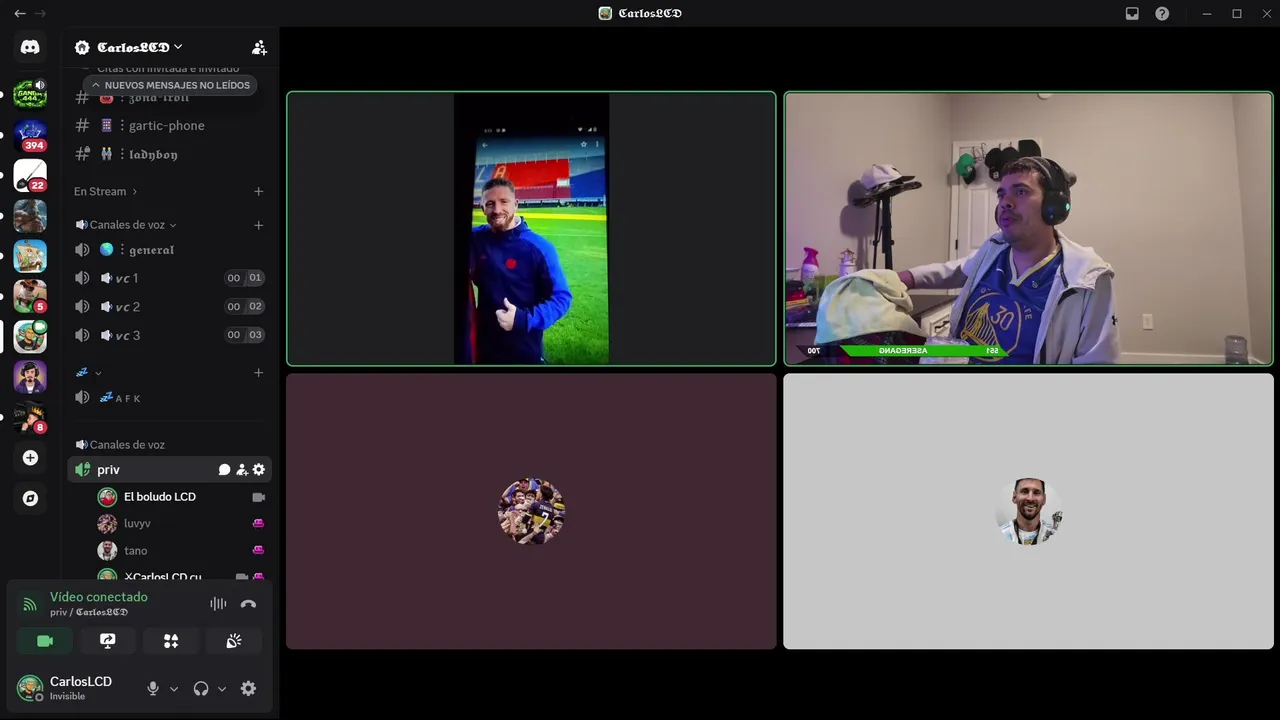The height and width of the screenshot is (720, 1280).
Task: Disconnect from voice call
Action: [x=248, y=604]
